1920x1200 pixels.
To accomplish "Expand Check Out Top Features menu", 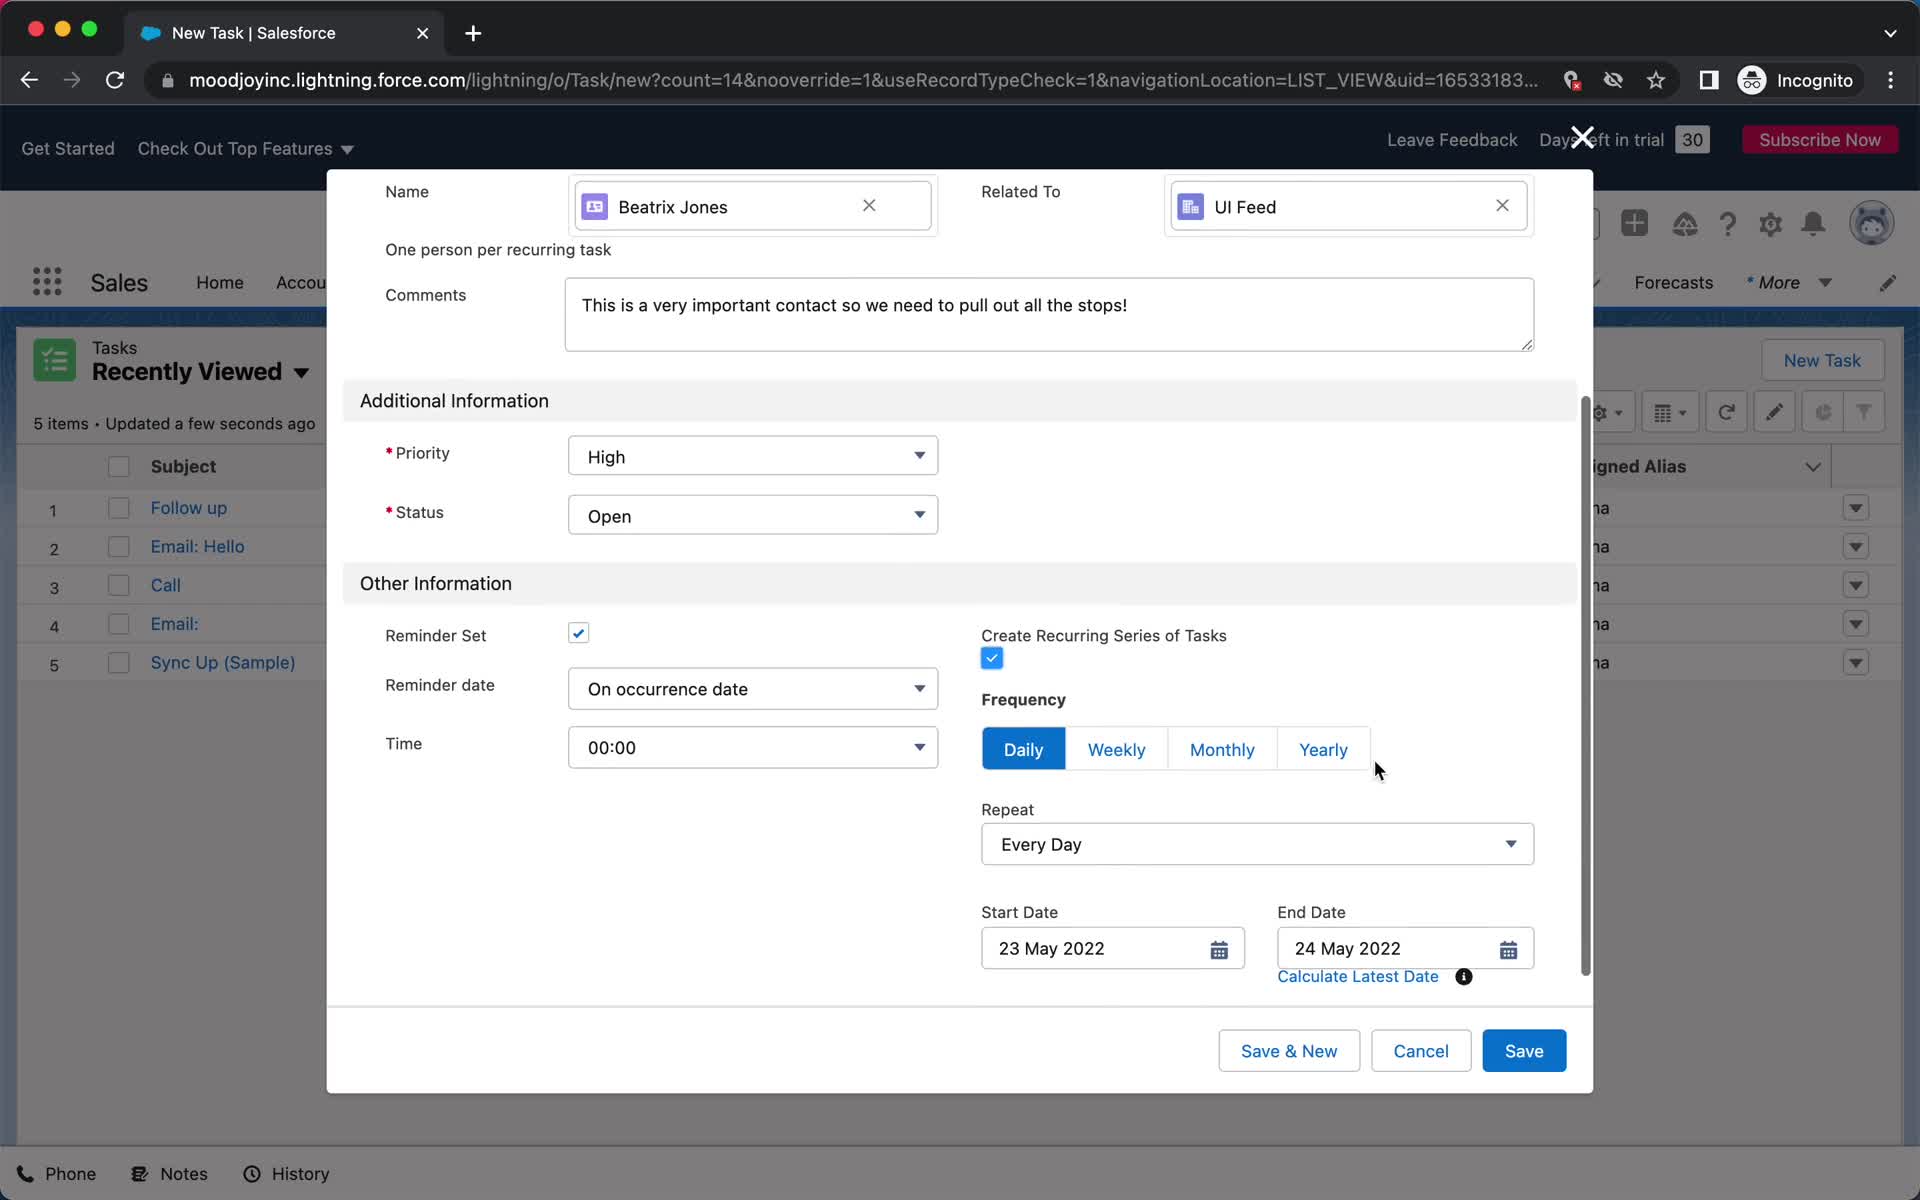I will (x=246, y=149).
